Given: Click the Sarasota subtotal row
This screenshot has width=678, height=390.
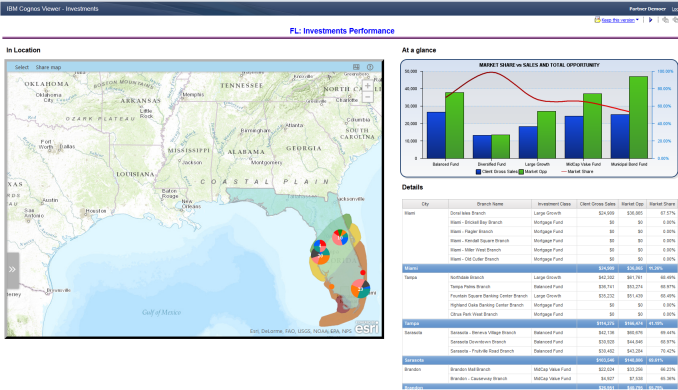Looking at the screenshot, I should pos(540,360).
